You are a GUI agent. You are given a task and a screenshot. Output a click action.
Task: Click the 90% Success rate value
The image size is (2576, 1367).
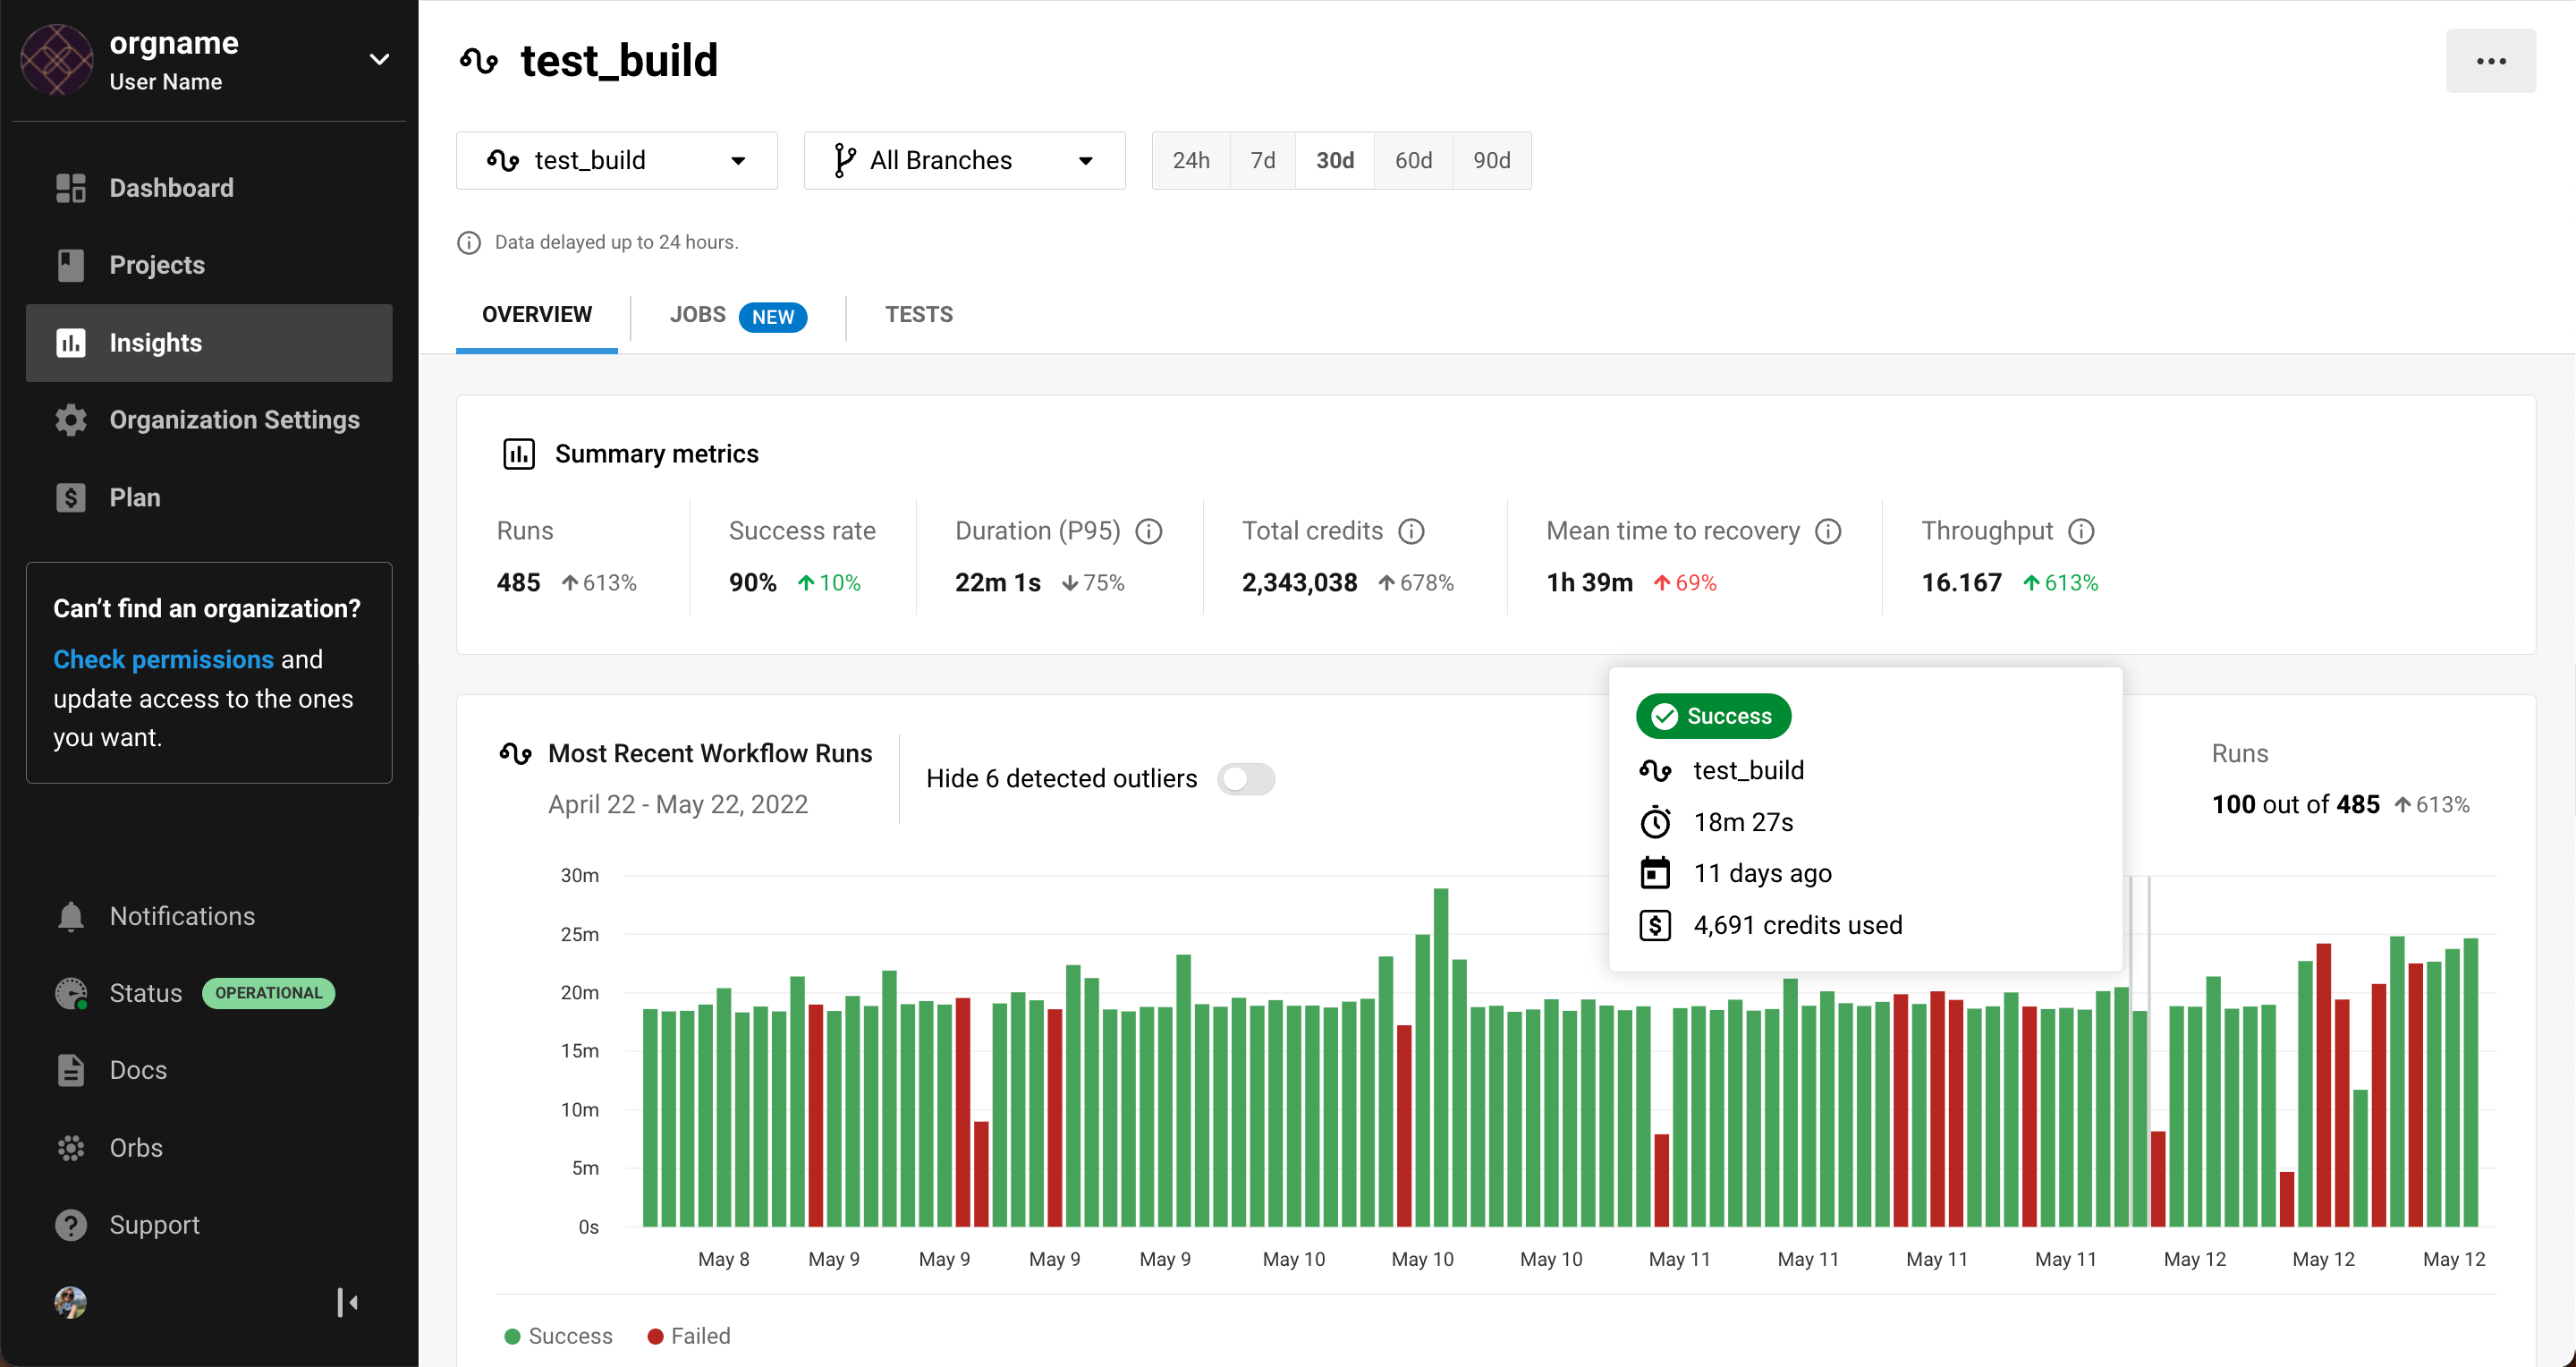pyautogui.click(x=753, y=583)
